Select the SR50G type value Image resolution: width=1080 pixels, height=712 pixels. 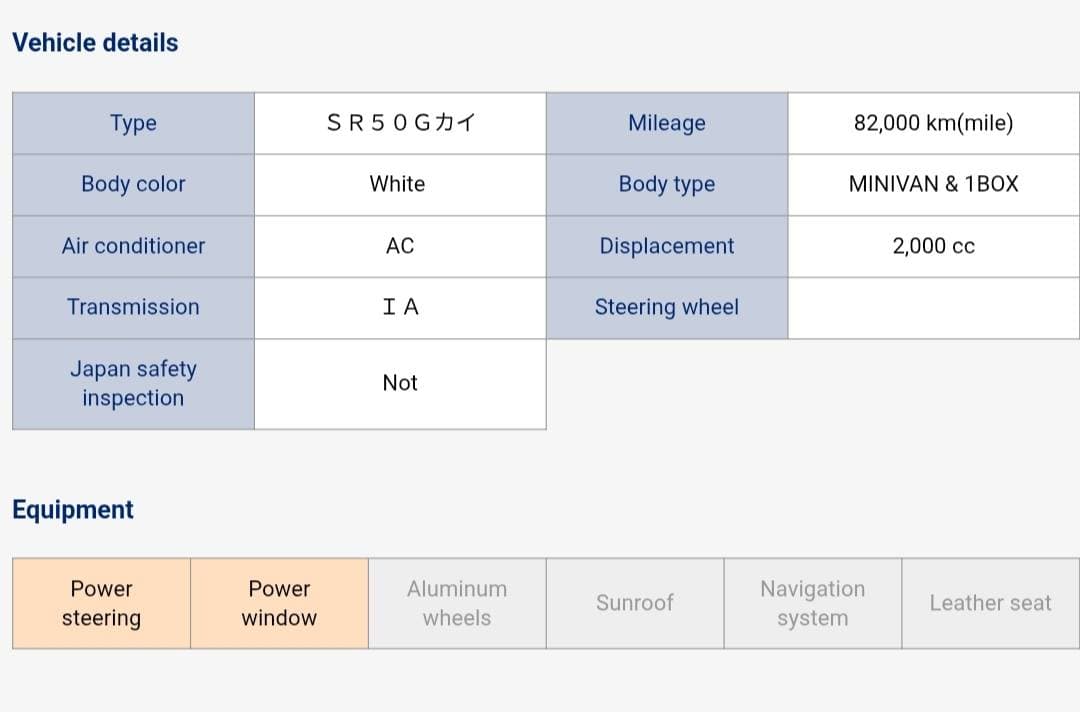400,123
